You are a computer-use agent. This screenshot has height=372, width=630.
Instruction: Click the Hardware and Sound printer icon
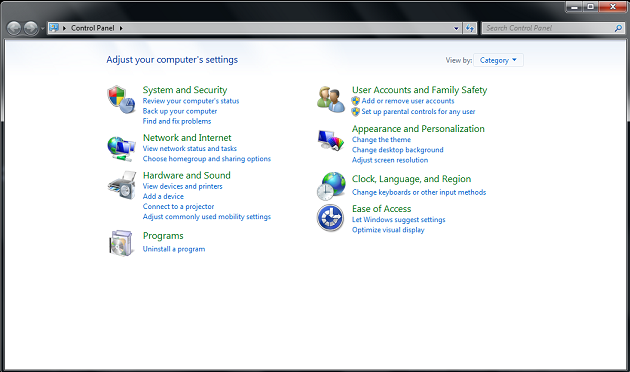tap(121, 185)
